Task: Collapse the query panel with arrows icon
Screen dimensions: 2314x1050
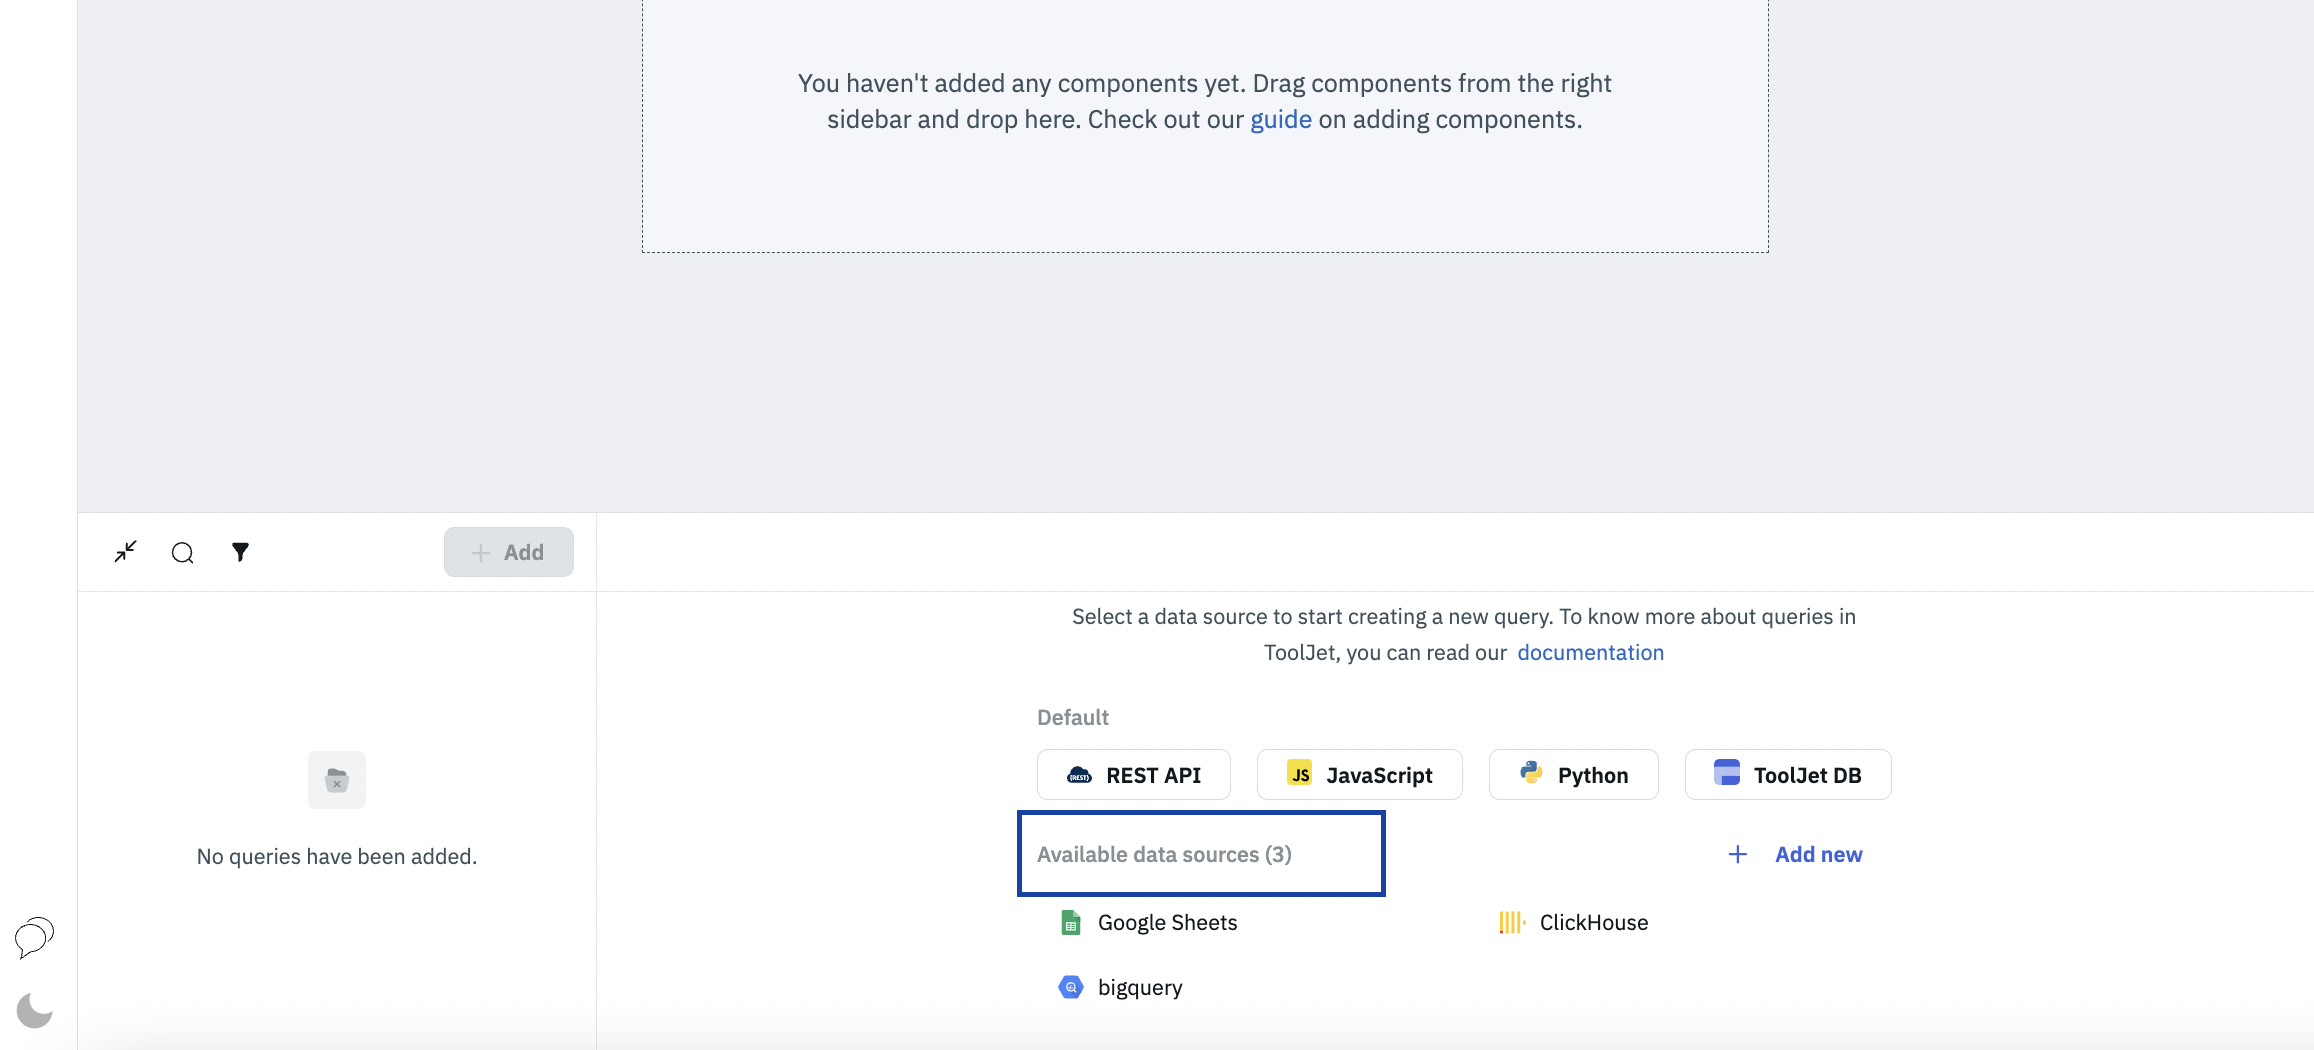Action: (125, 552)
